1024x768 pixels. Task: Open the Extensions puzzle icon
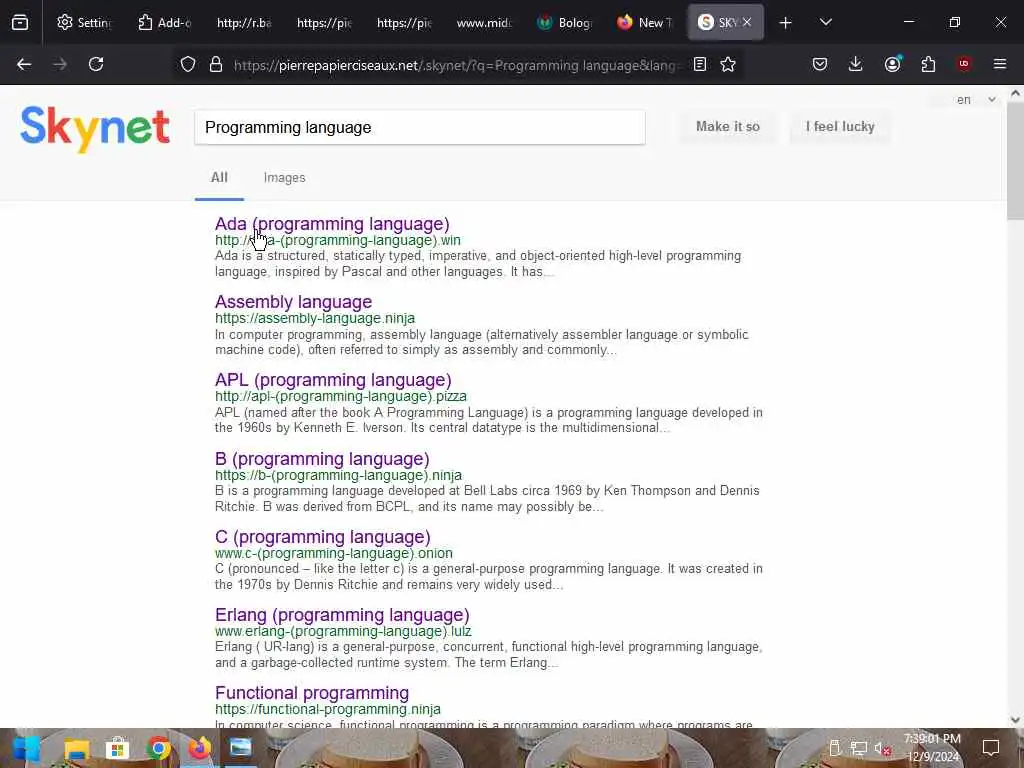pos(928,64)
